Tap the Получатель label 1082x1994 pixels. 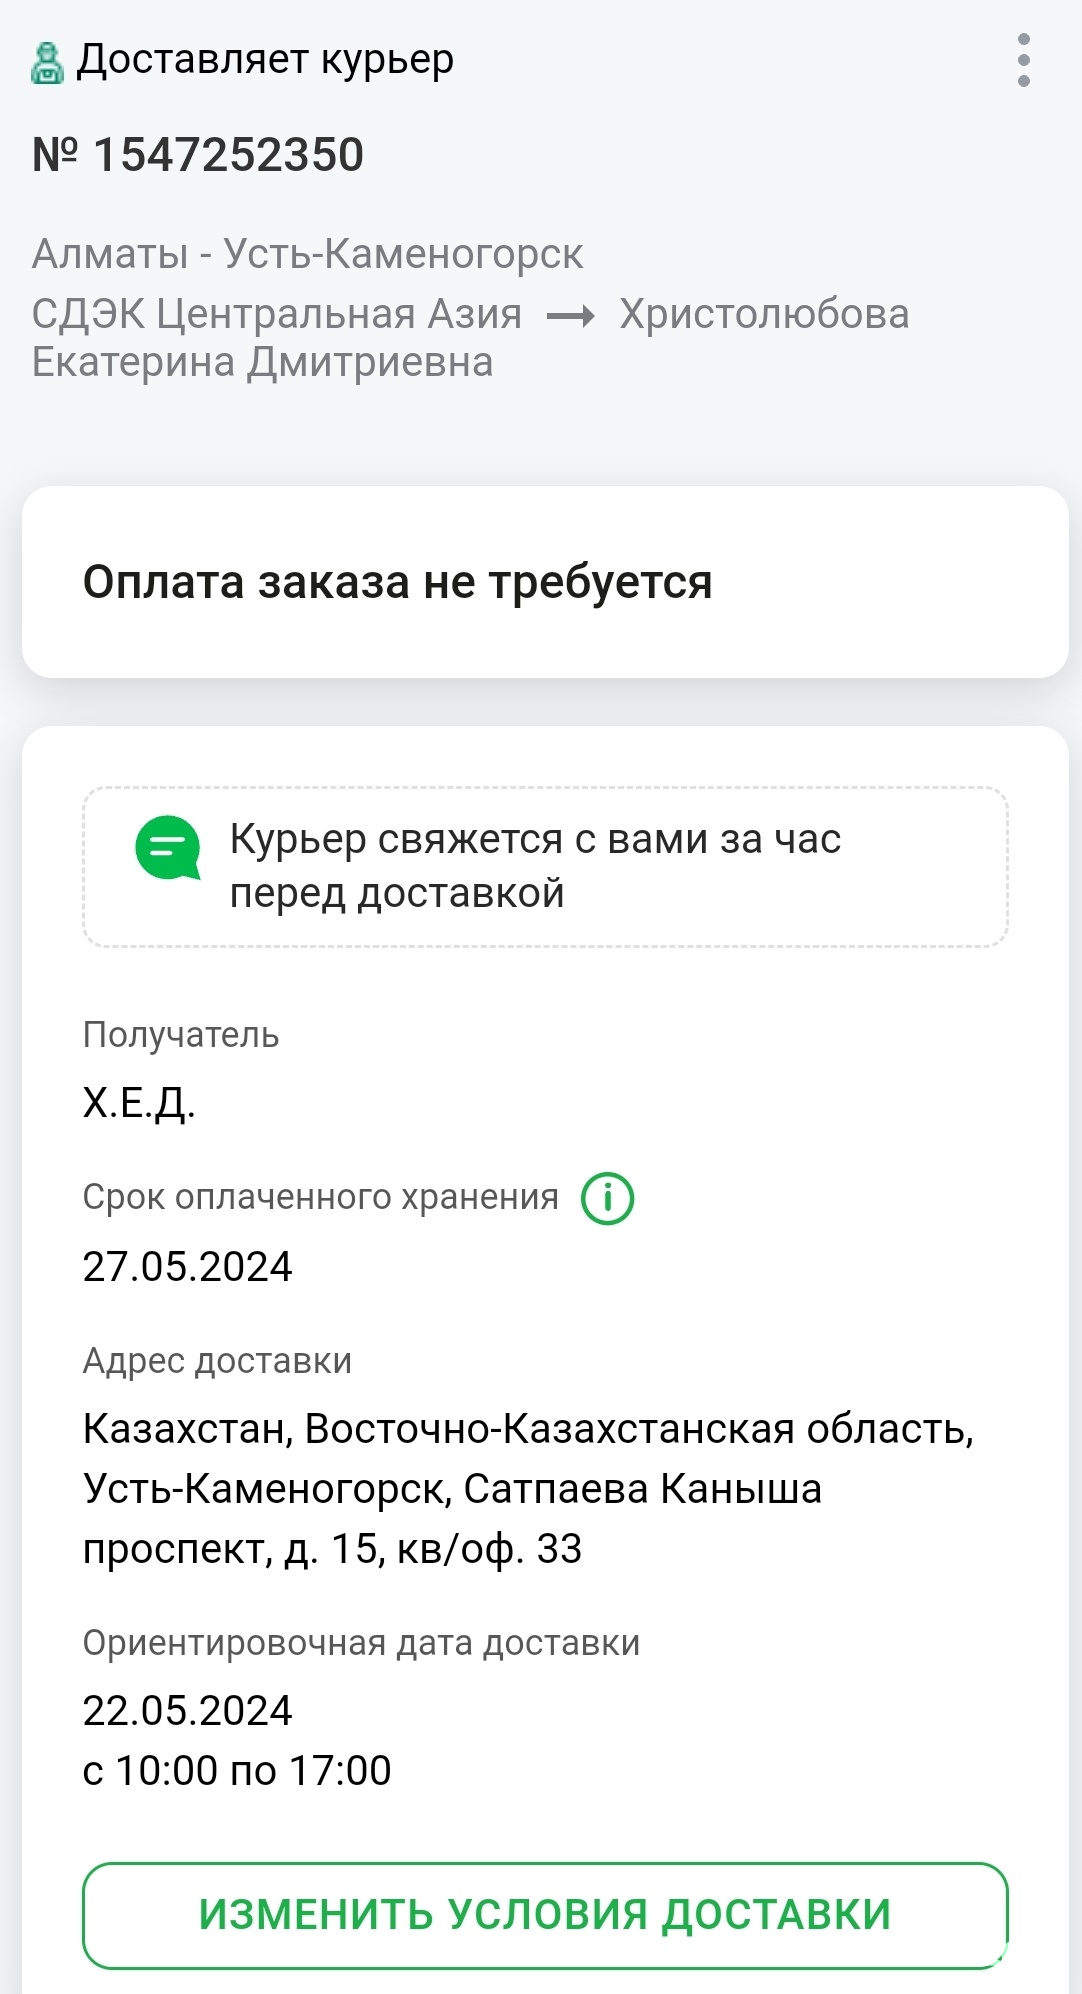[180, 1035]
